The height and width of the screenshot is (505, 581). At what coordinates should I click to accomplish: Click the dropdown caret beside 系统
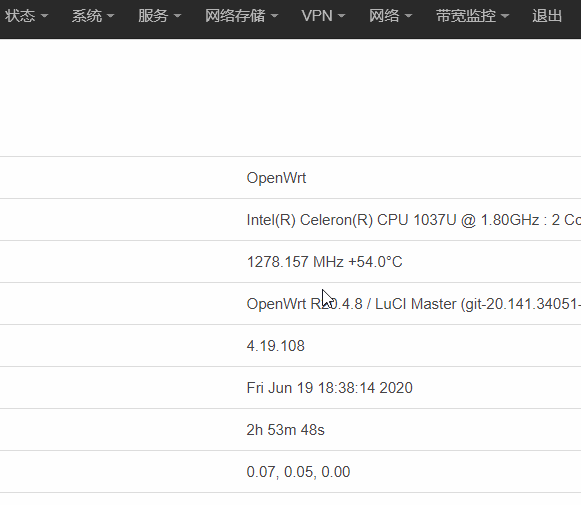(110, 16)
